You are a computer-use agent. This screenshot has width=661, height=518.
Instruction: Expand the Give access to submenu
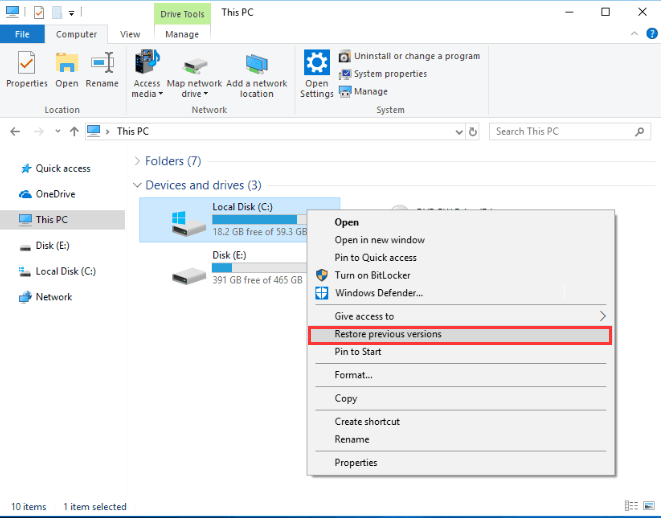pos(364,316)
